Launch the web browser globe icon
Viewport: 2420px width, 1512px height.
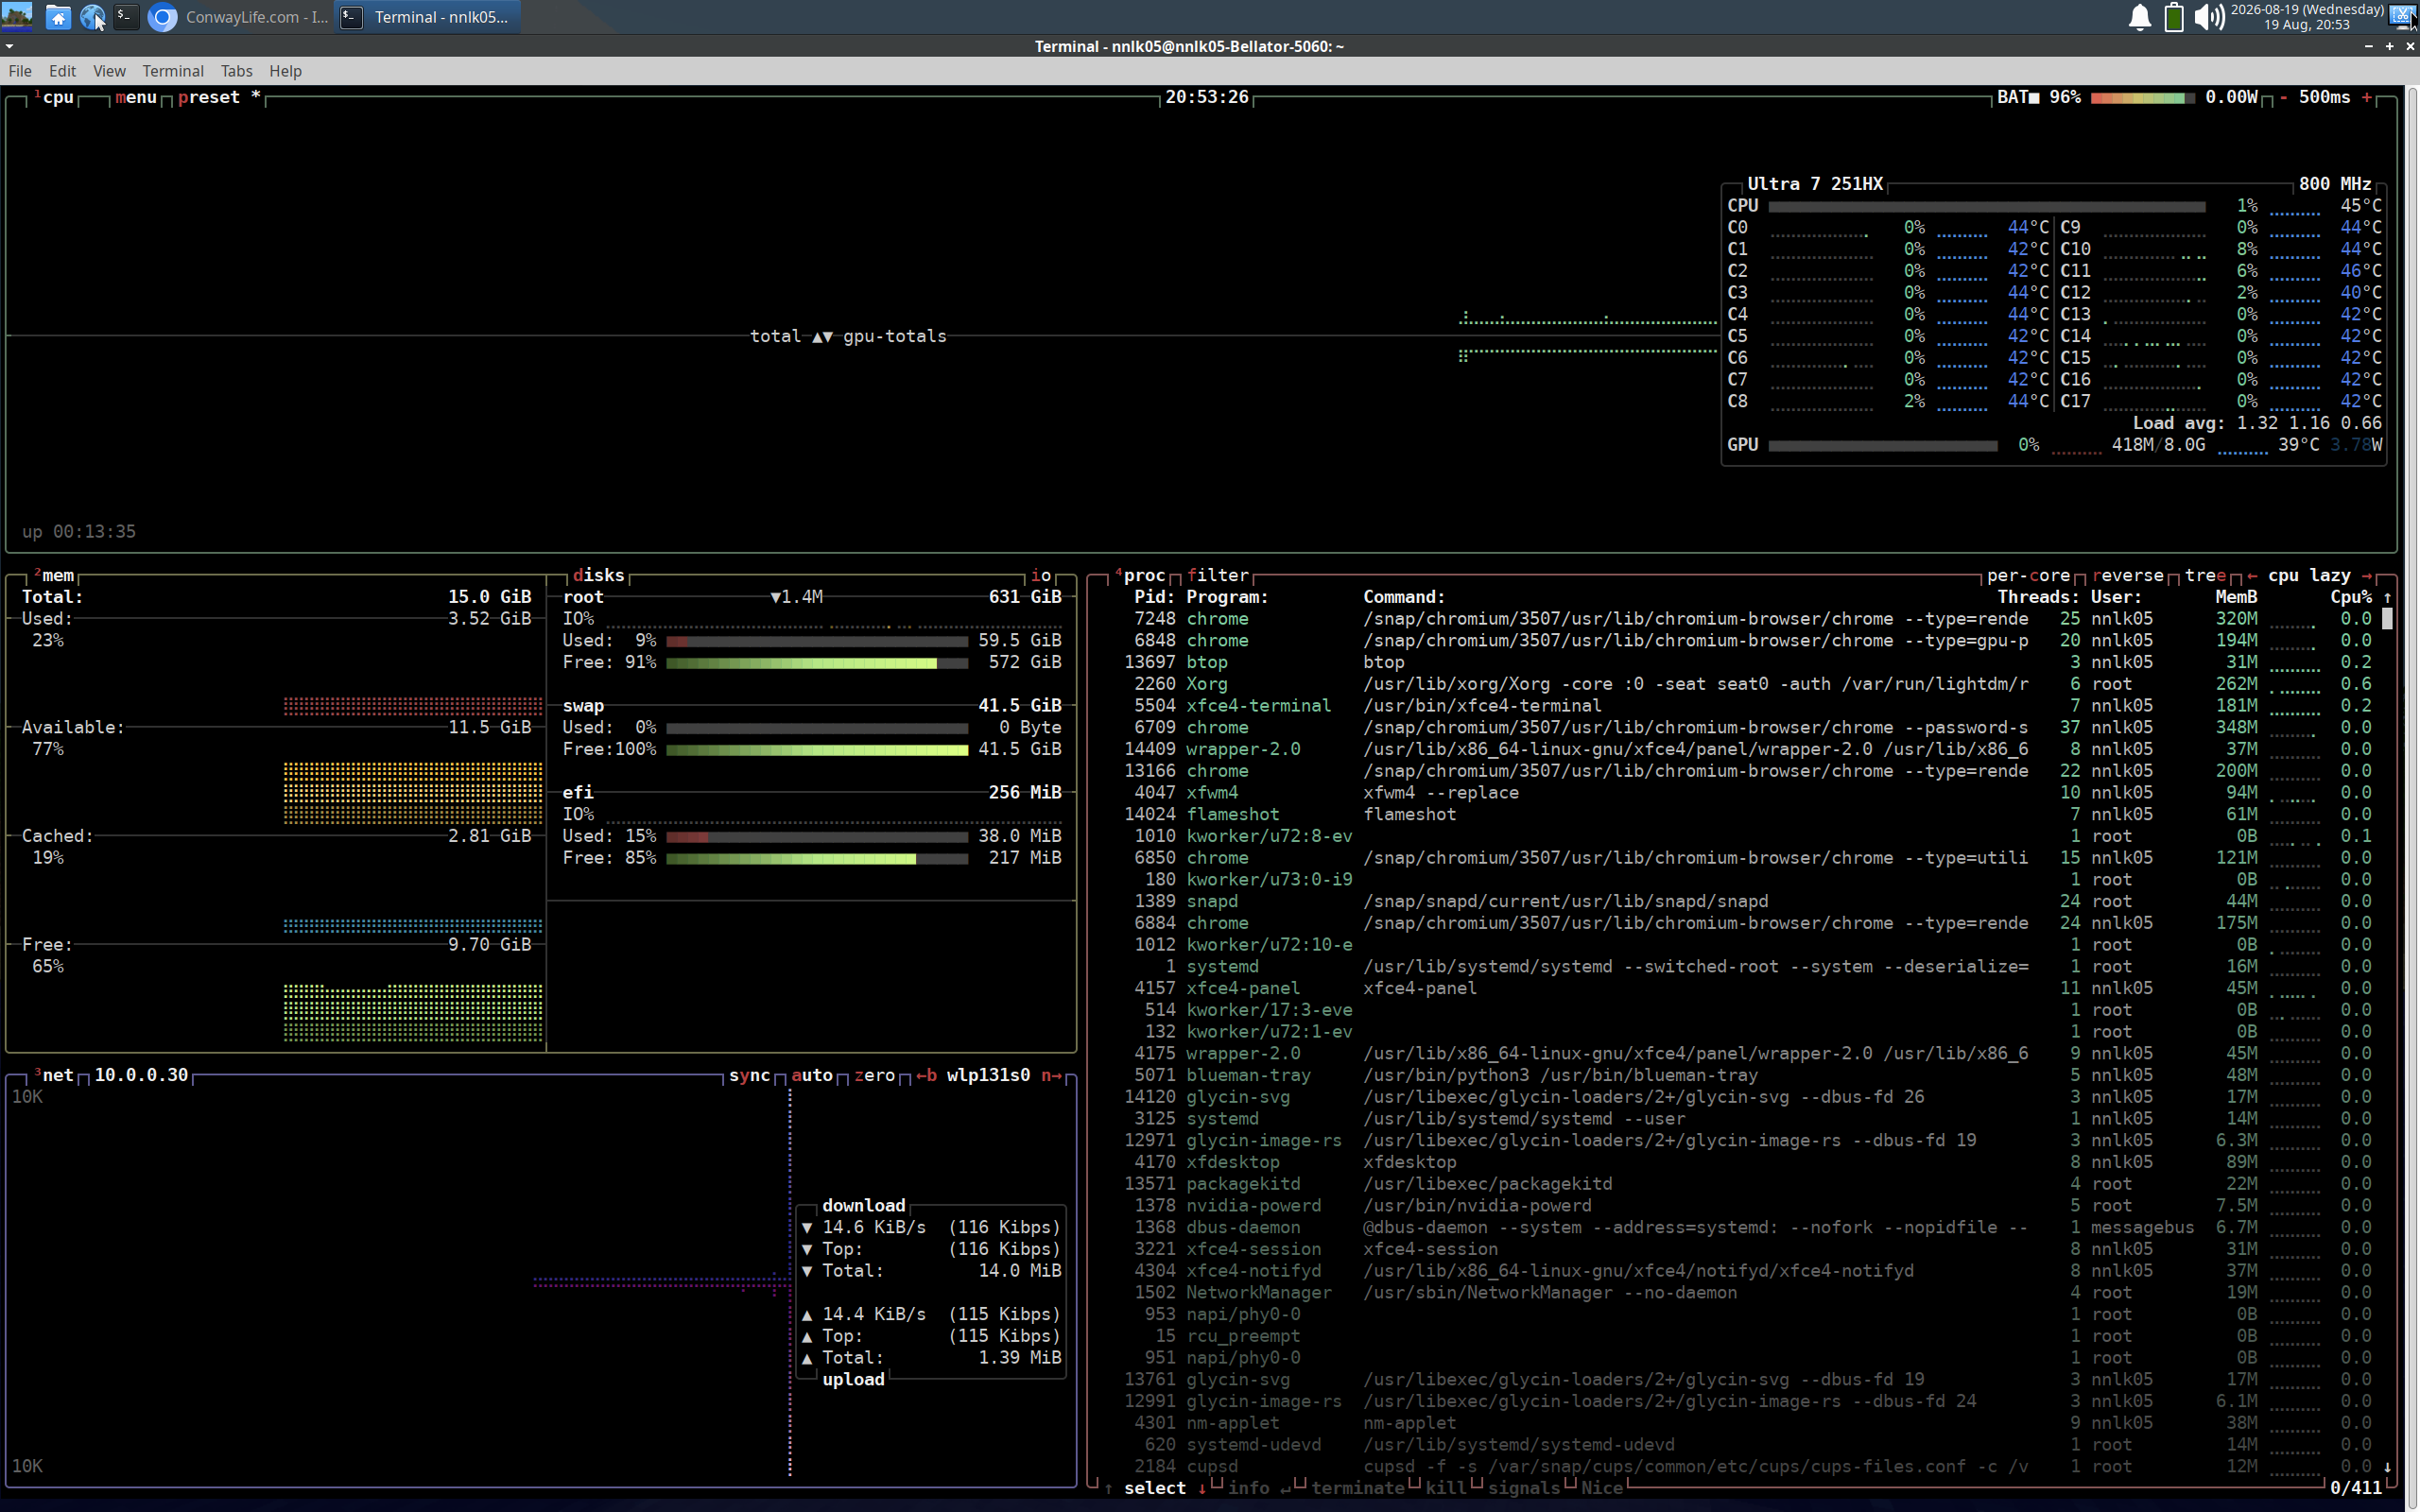(x=92, y=17)
